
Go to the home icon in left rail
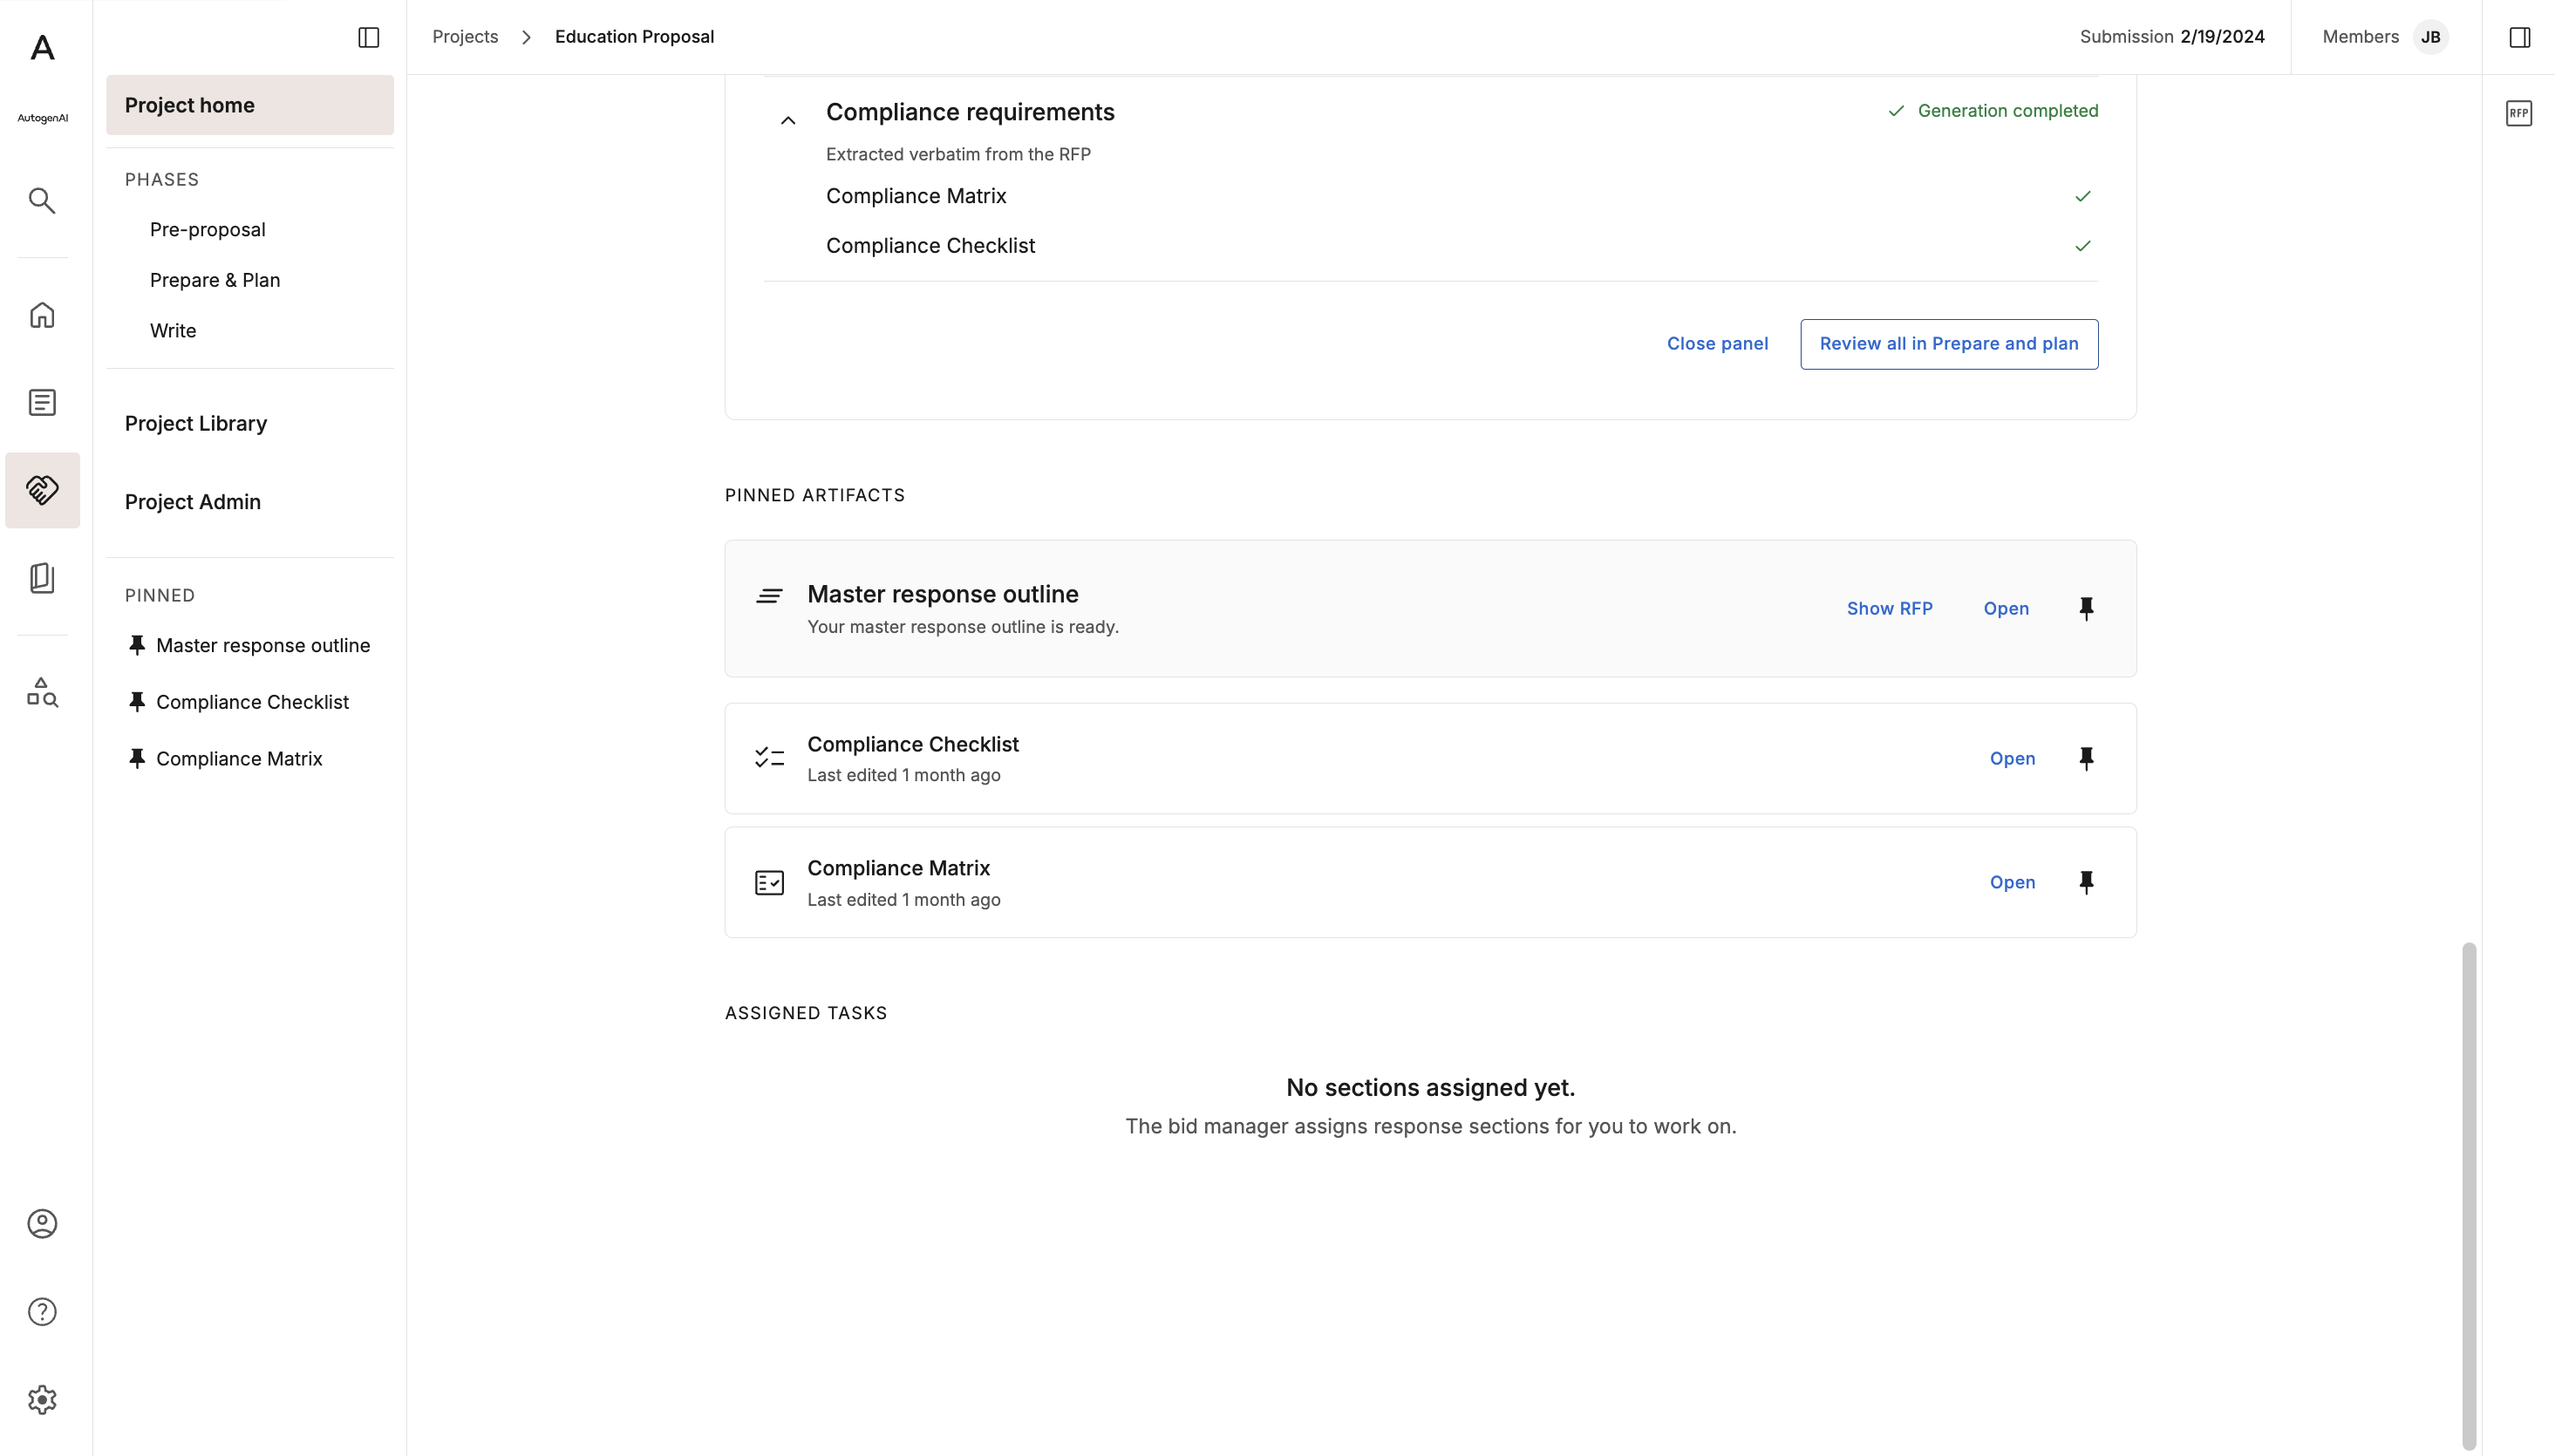pyautogui.click(x=42, y=315)
